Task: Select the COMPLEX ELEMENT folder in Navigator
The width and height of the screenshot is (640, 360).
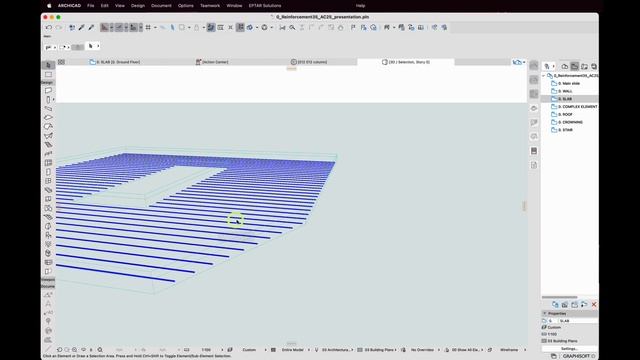Action: coord(574,107)
